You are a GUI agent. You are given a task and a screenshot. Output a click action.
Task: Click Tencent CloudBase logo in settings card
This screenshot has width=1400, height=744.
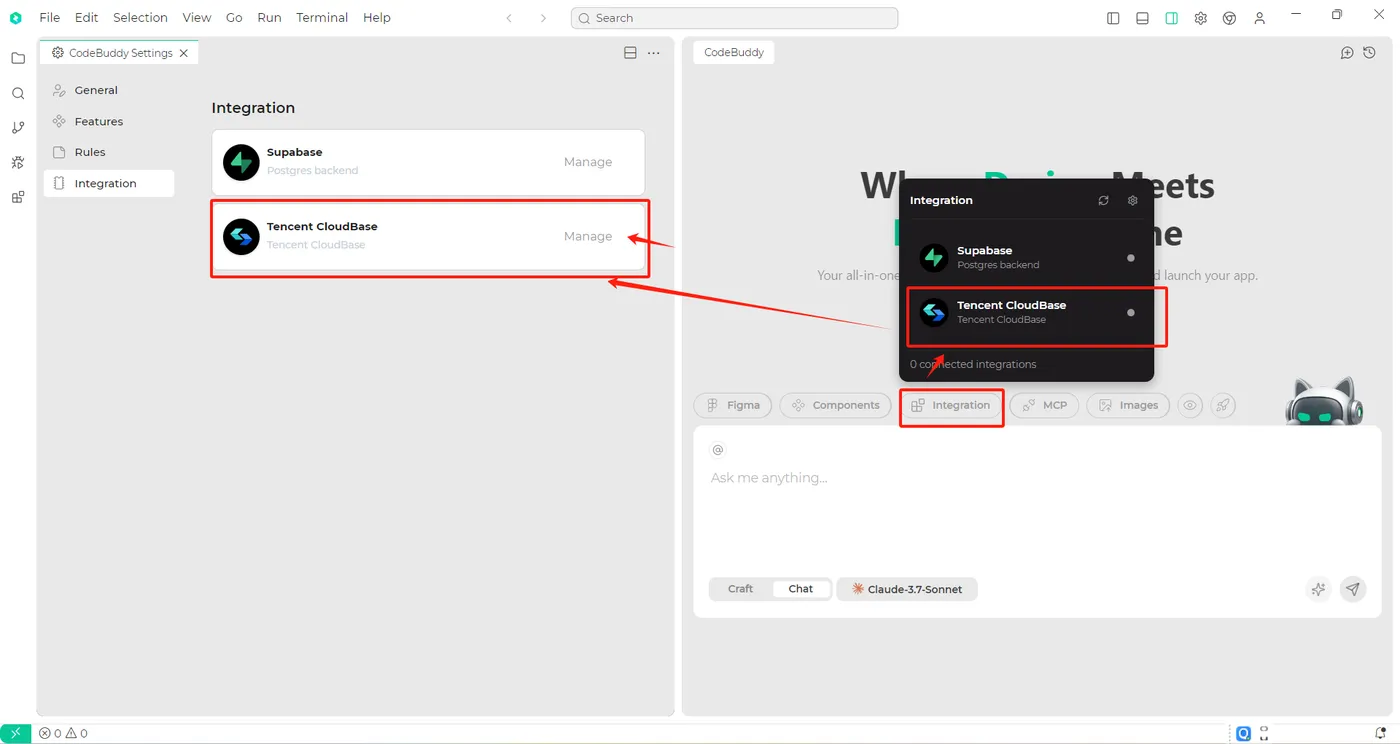point(241,237)
